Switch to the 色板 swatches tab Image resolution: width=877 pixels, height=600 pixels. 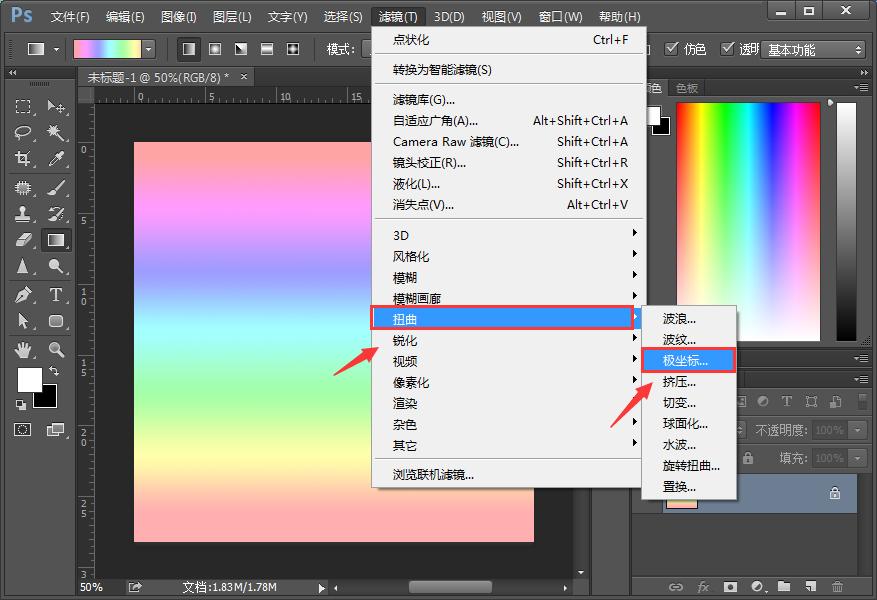click(687, 88)
